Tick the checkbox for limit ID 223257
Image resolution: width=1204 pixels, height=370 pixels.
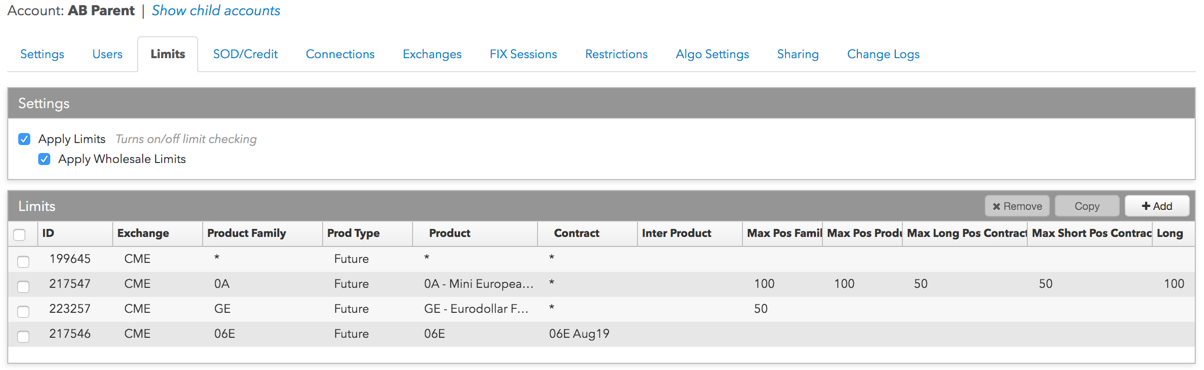pos(24,310)
